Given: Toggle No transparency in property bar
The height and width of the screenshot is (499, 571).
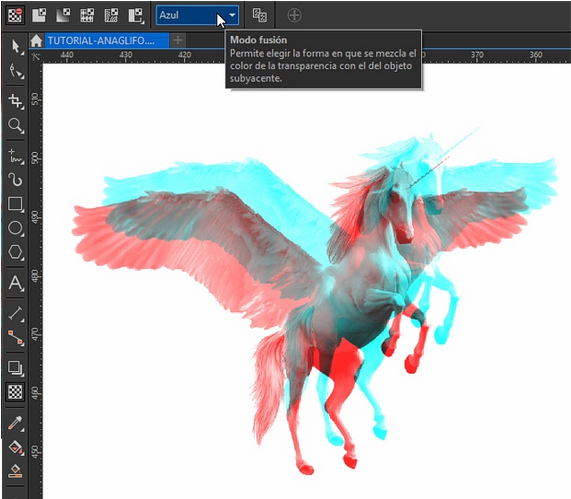Looking at the screenshot, I should click(x=15, y=15).
